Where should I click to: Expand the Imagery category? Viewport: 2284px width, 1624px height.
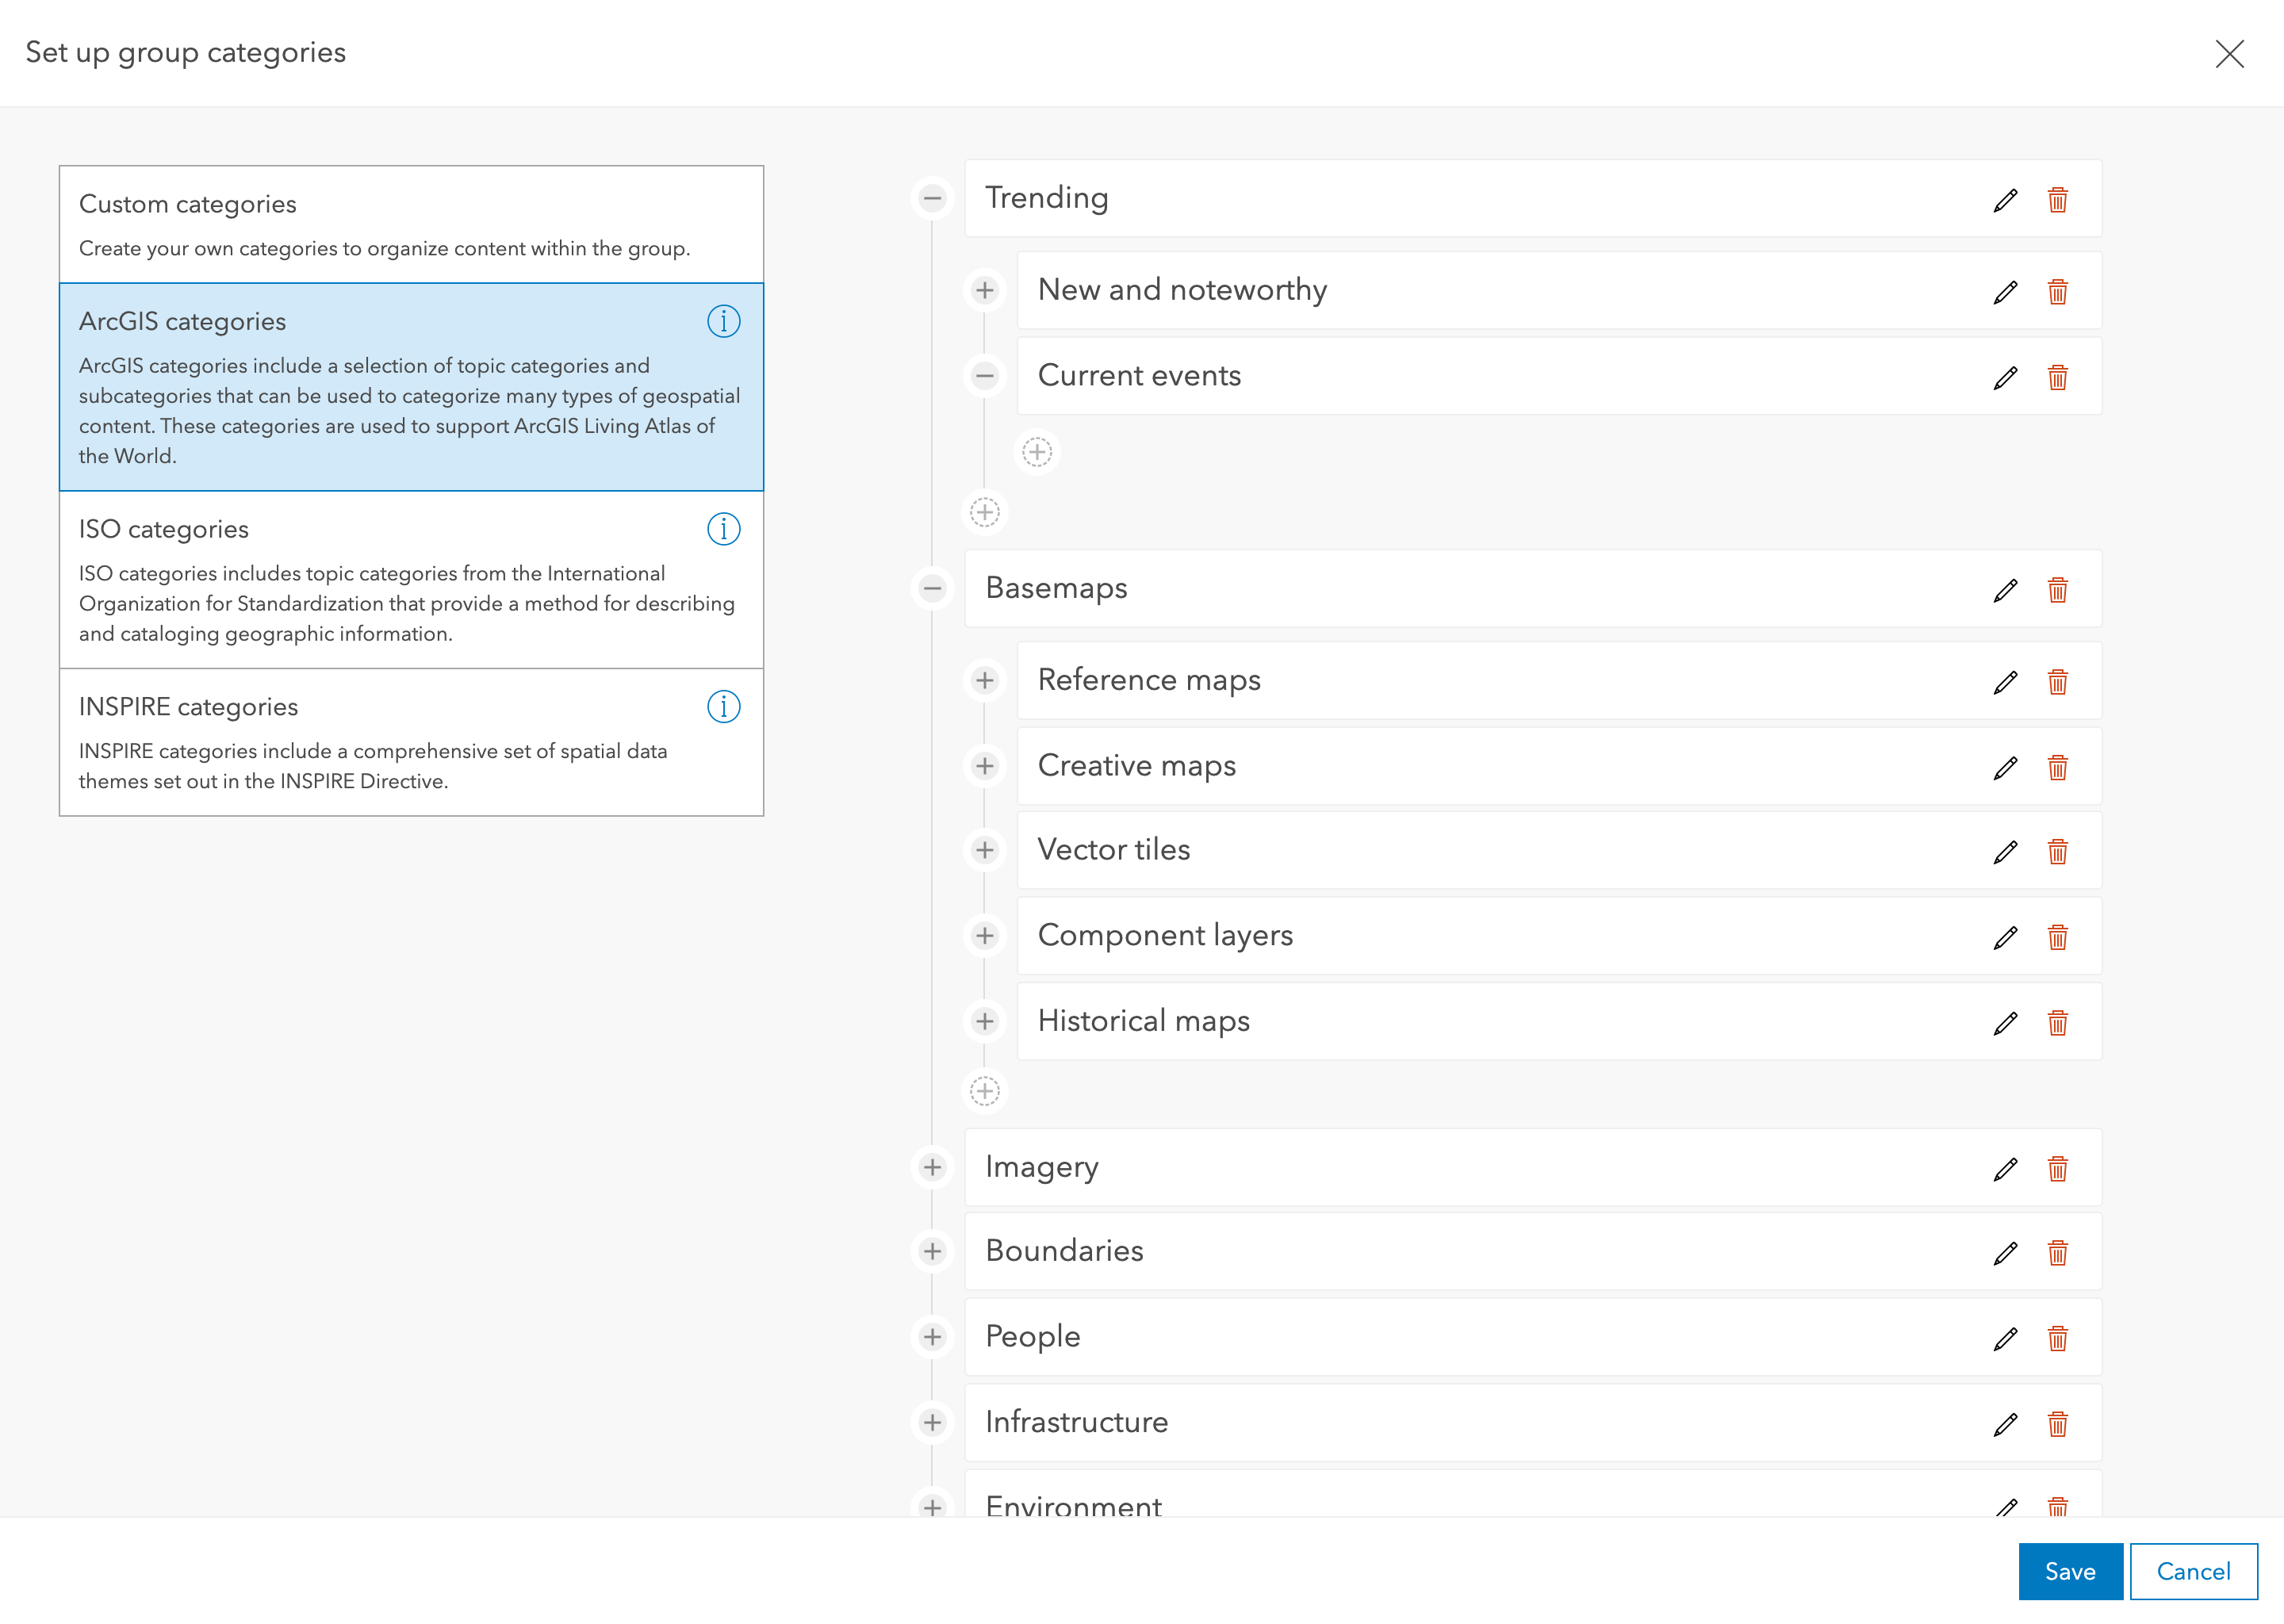tap(932, 1167)
